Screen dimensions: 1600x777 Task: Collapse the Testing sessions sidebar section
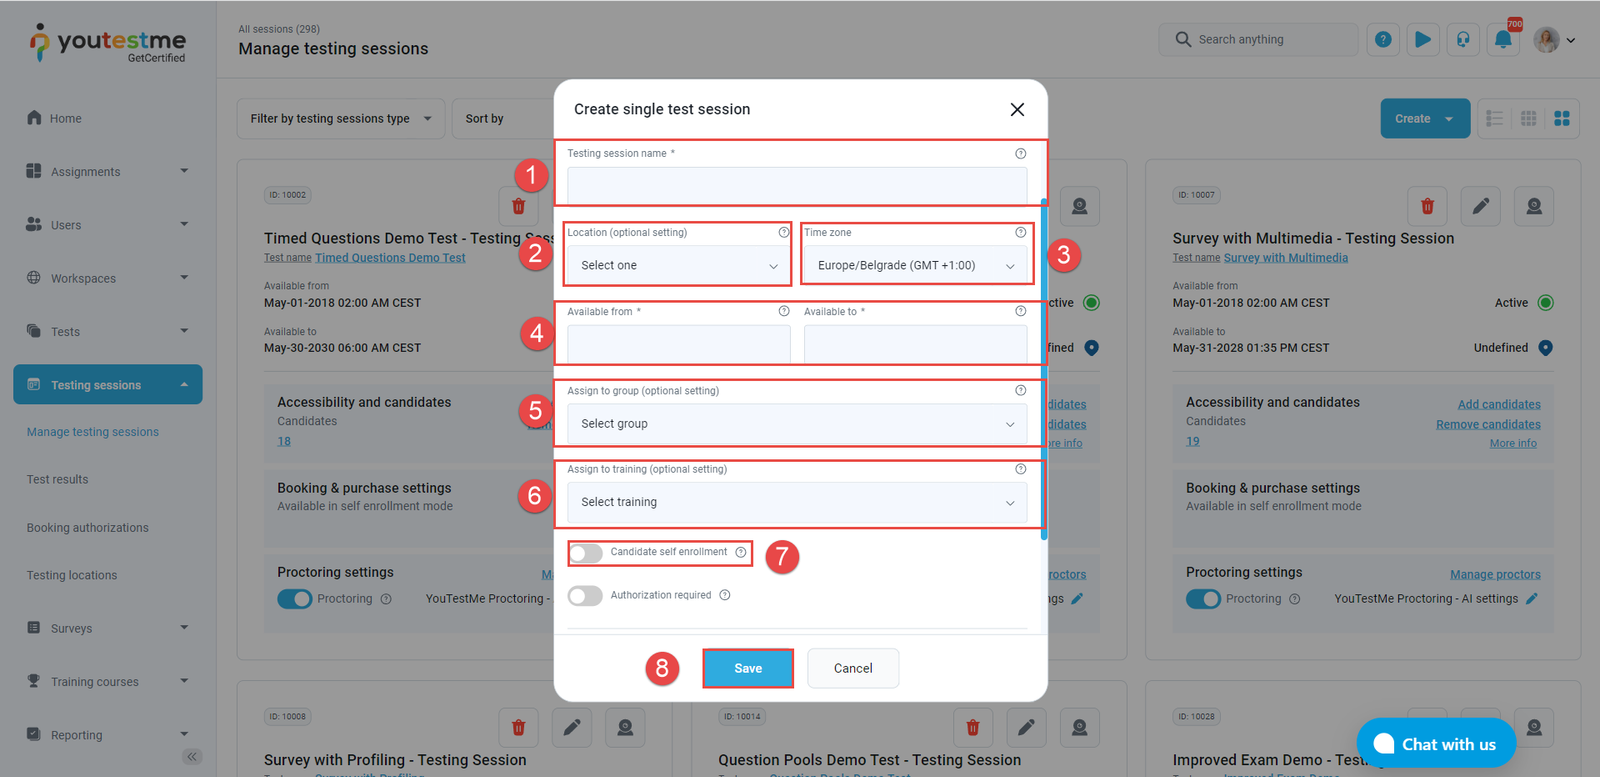tap(108, 385)
